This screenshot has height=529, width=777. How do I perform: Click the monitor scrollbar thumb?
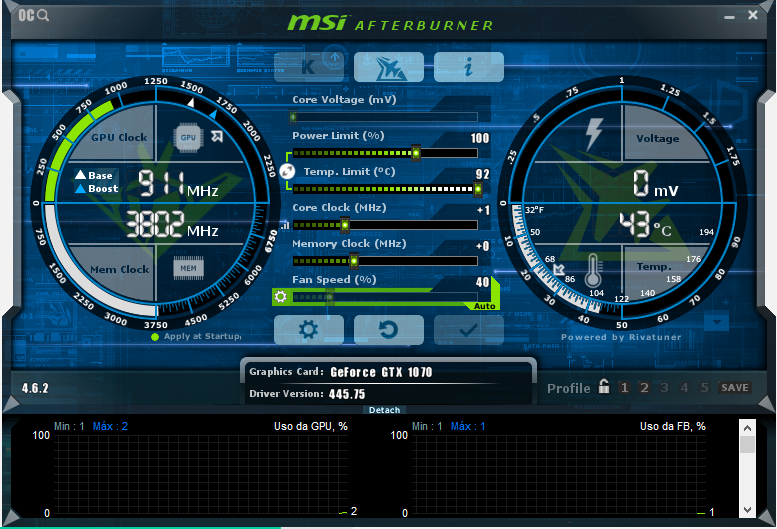point(747,444)
